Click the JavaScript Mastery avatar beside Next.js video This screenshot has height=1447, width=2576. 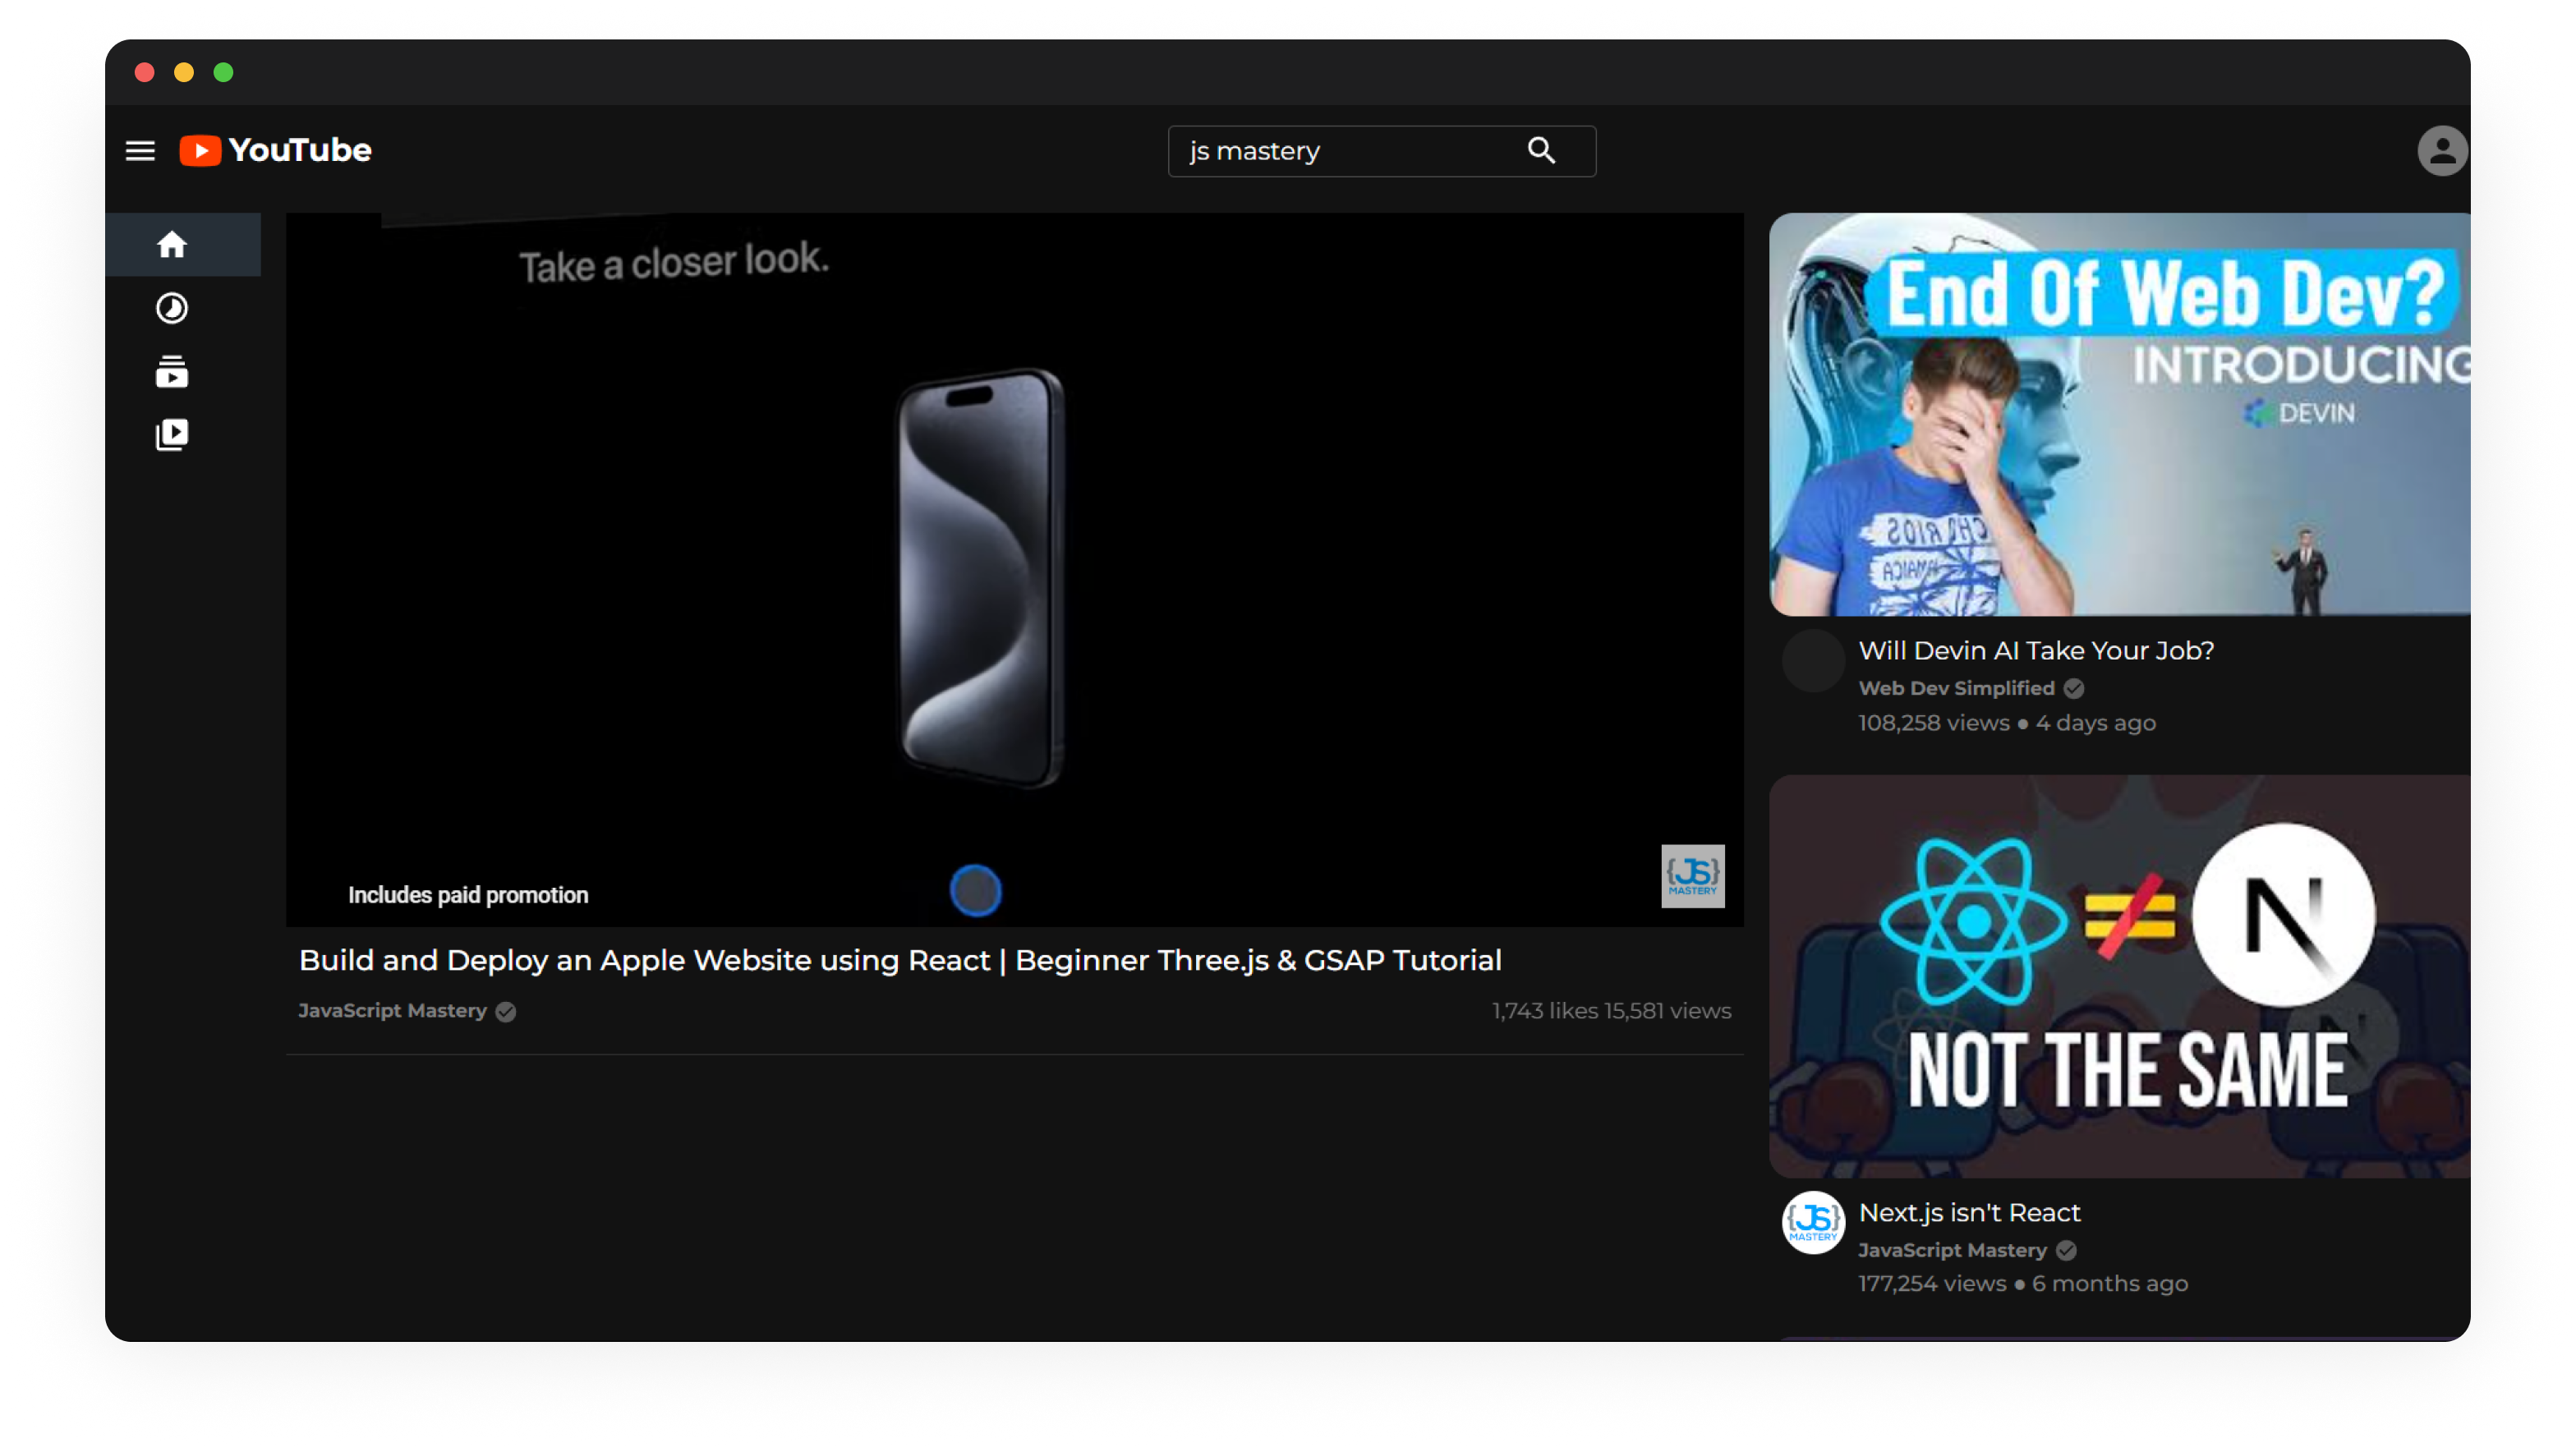point(1812,1221)
